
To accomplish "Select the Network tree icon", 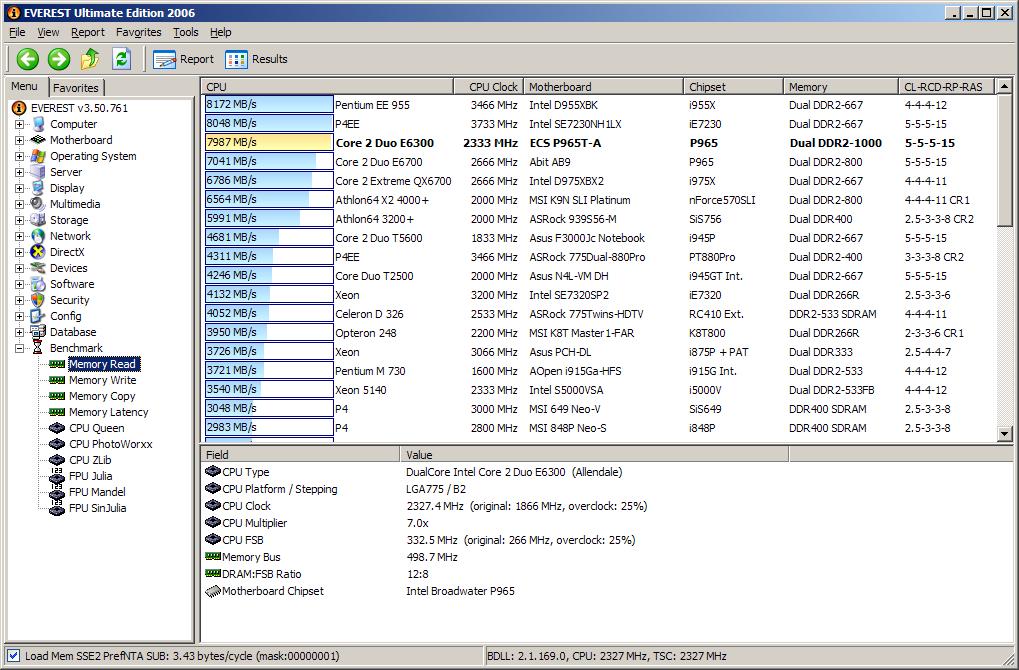I will pos(38,236).
